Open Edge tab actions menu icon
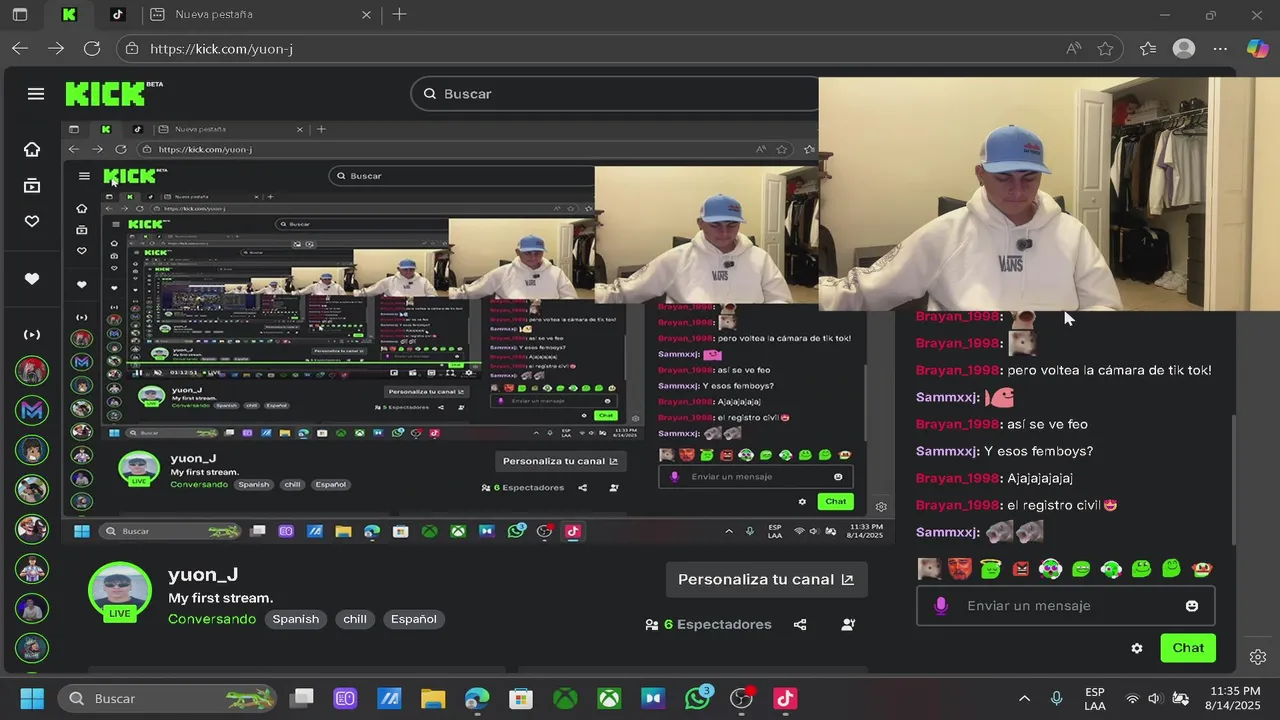1280x720 pixels. click(x=20, y=14)
